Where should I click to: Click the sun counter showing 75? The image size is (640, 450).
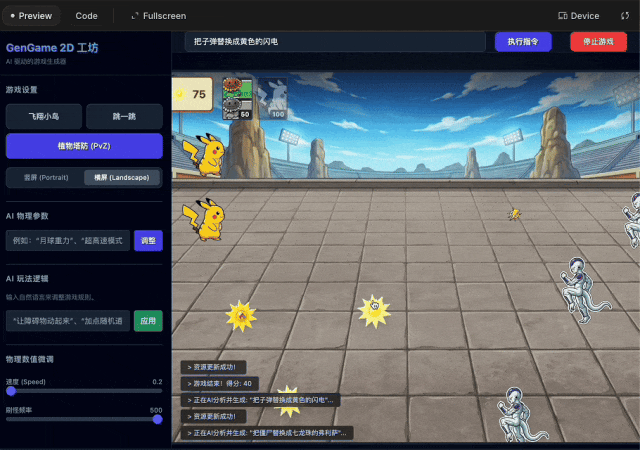[x=192, y=94]
